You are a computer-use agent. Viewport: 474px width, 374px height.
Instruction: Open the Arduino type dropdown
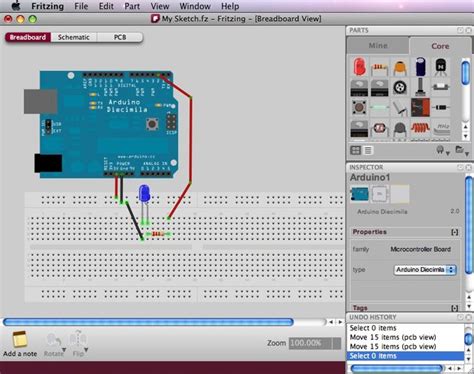click(x=425, y=269)
